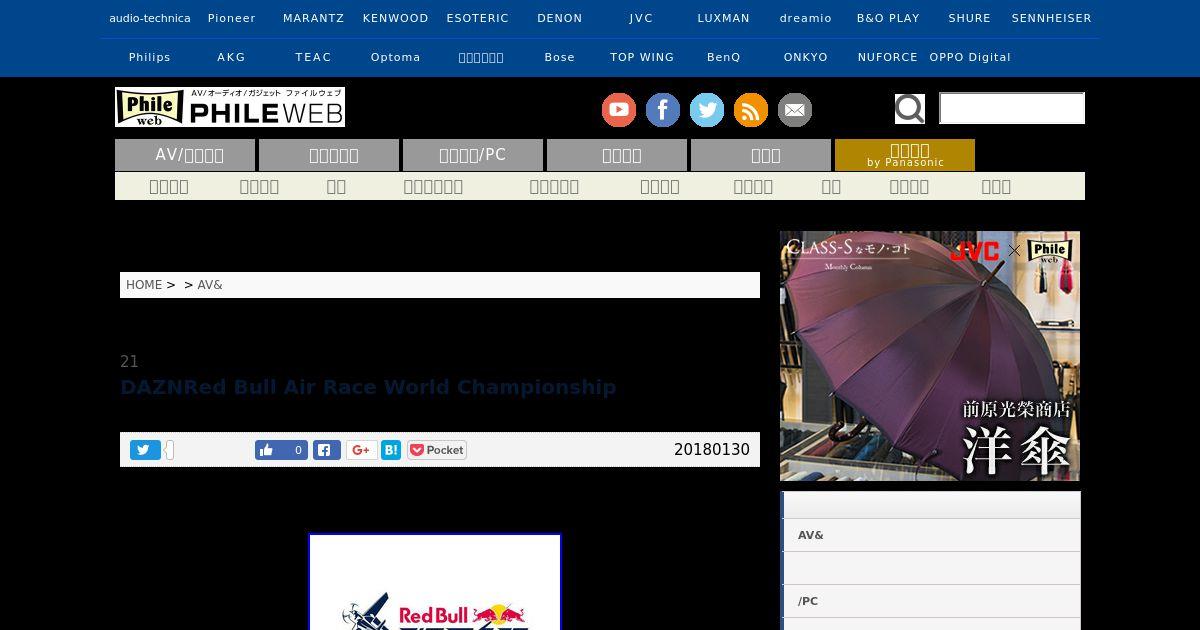The height and width of the screenshot is (630, 1200).
Task: Open the SHURE brand link
Action: coord(970,18)
